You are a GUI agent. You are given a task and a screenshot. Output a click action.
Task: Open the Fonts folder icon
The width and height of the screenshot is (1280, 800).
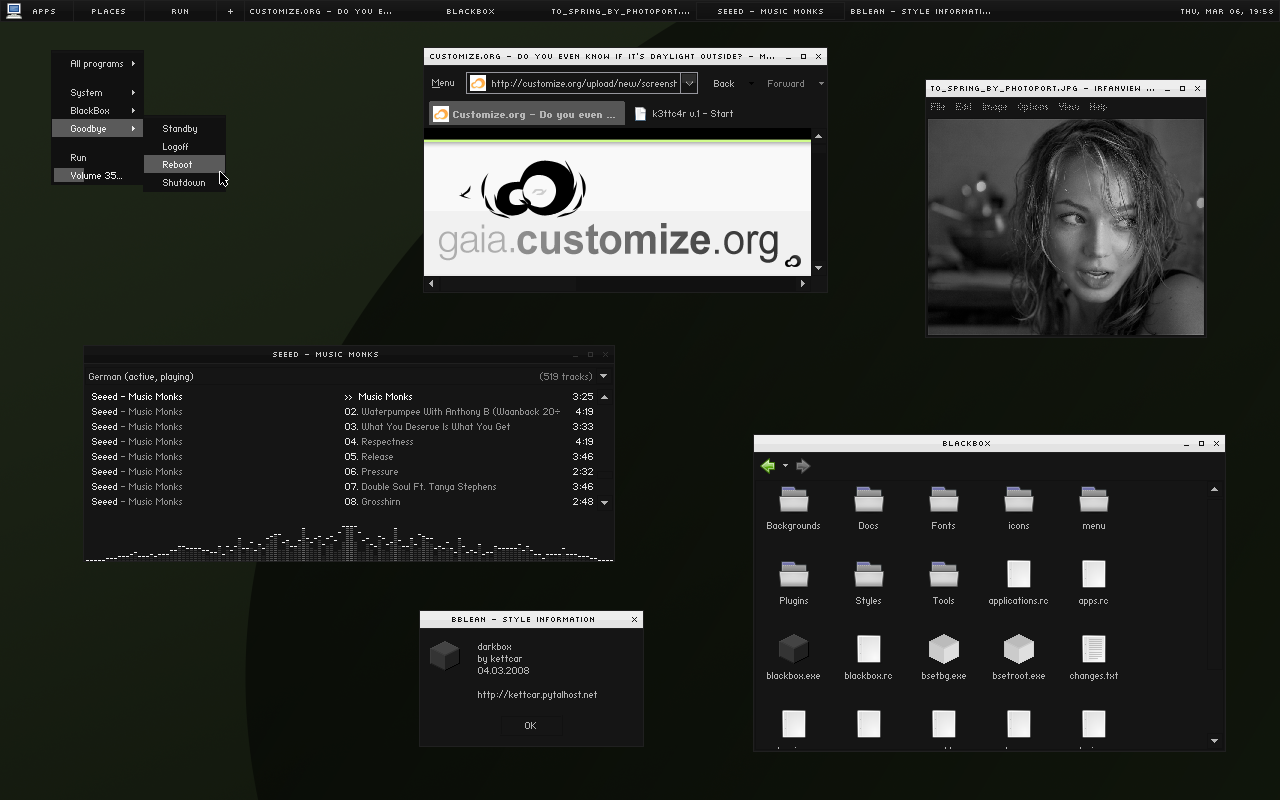coord(943,499)
